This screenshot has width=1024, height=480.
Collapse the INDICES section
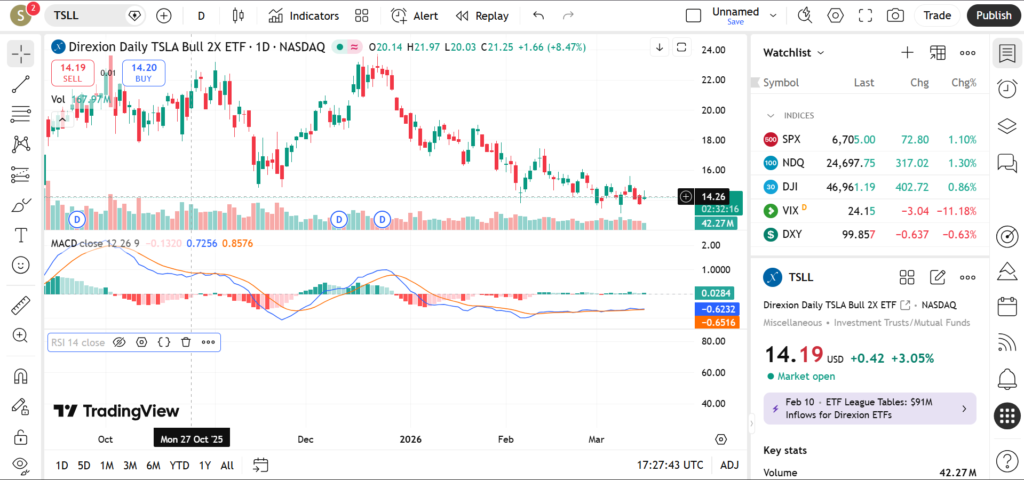point(771,116)
